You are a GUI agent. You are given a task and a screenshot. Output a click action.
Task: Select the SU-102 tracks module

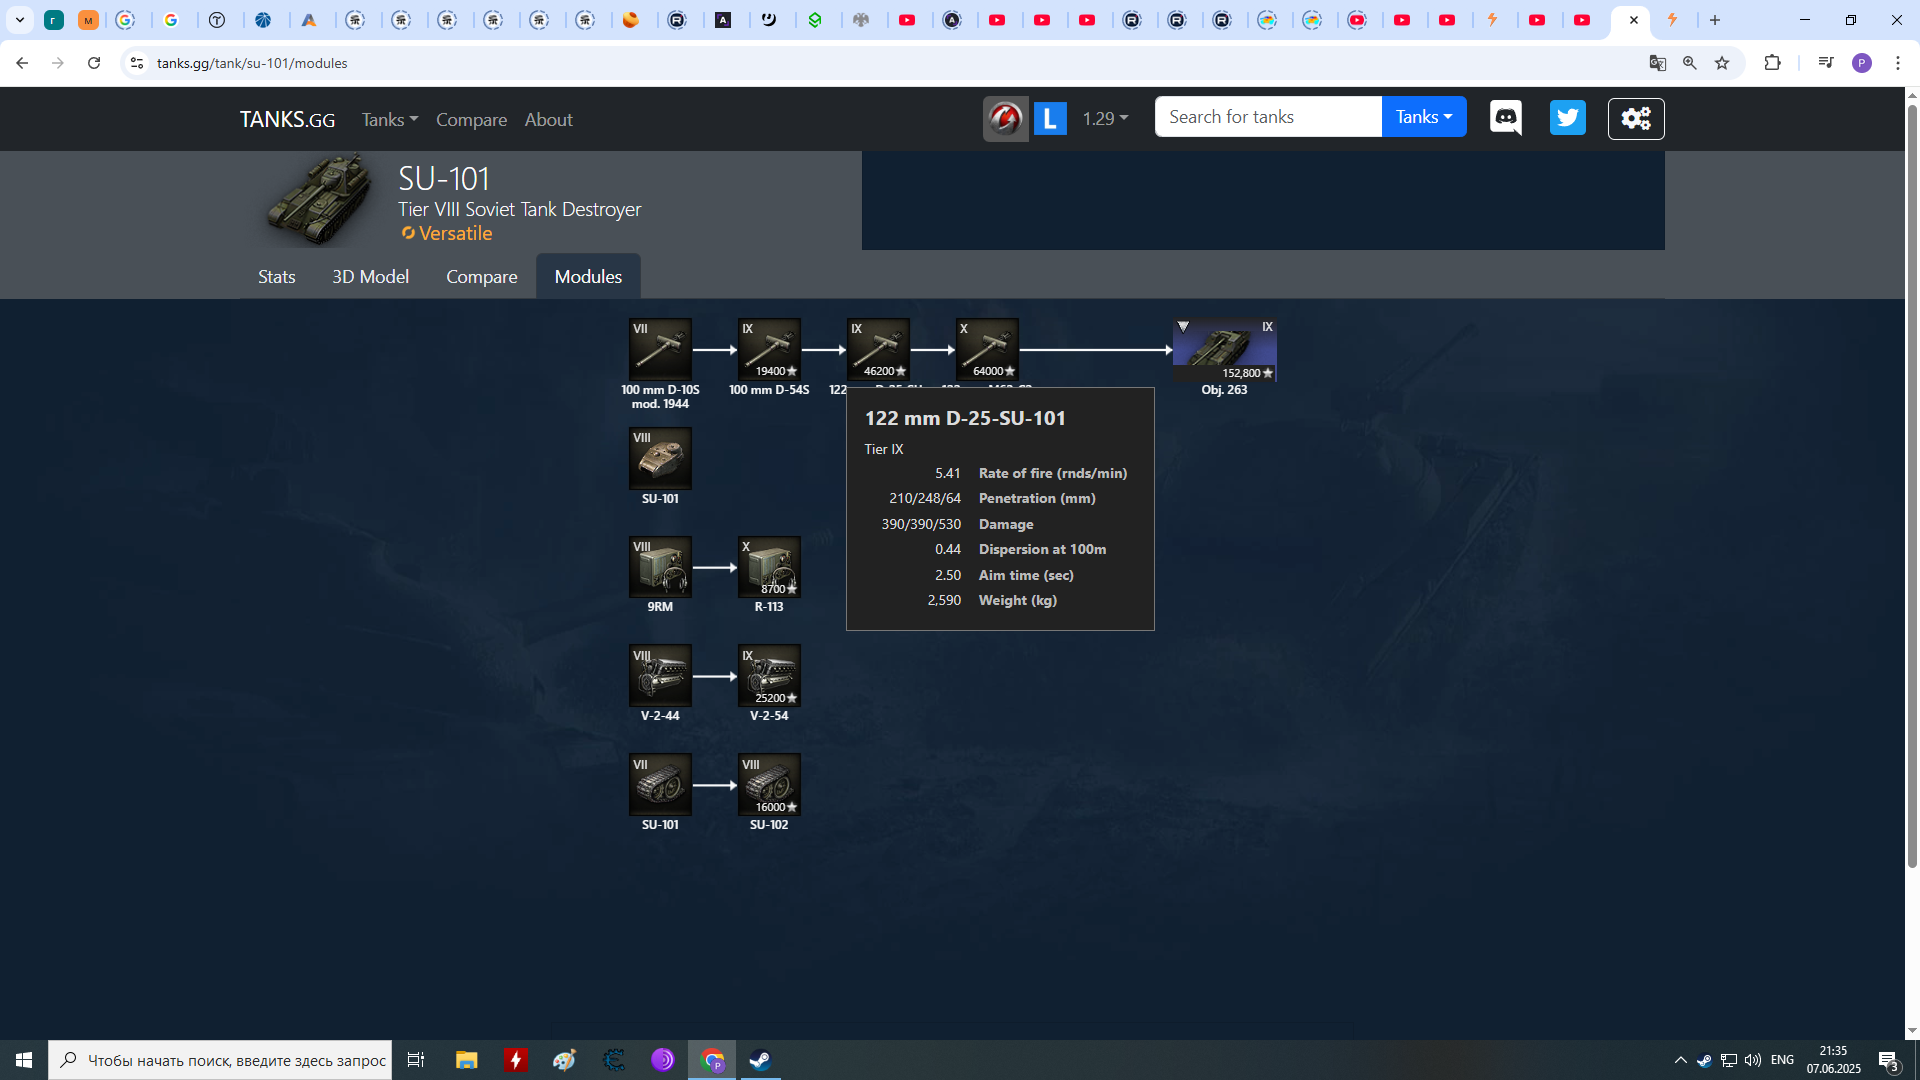point(769,785)
